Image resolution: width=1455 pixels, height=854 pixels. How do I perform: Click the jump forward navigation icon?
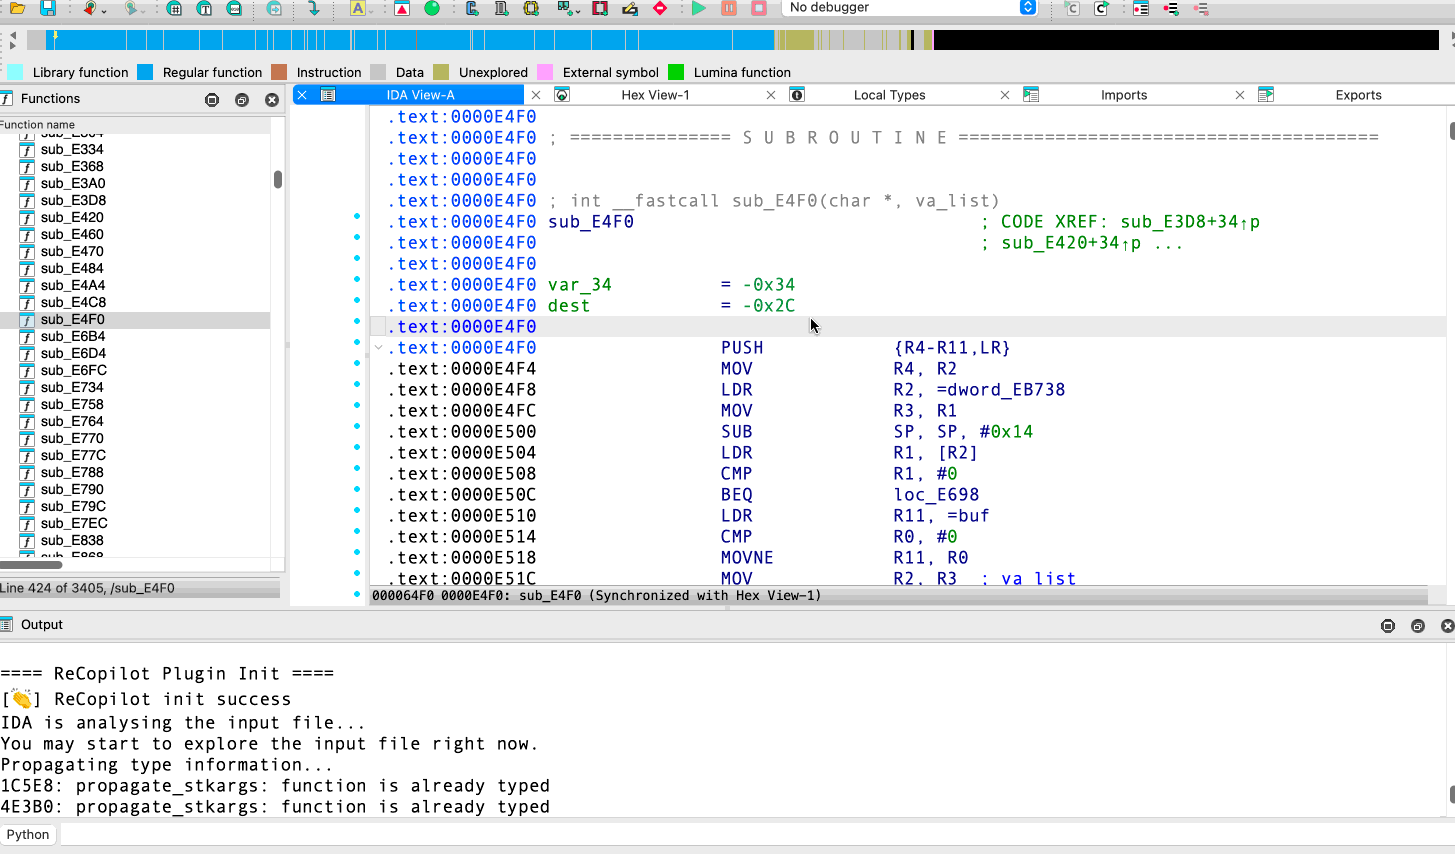pyautogui.click(x=130, y=8)
